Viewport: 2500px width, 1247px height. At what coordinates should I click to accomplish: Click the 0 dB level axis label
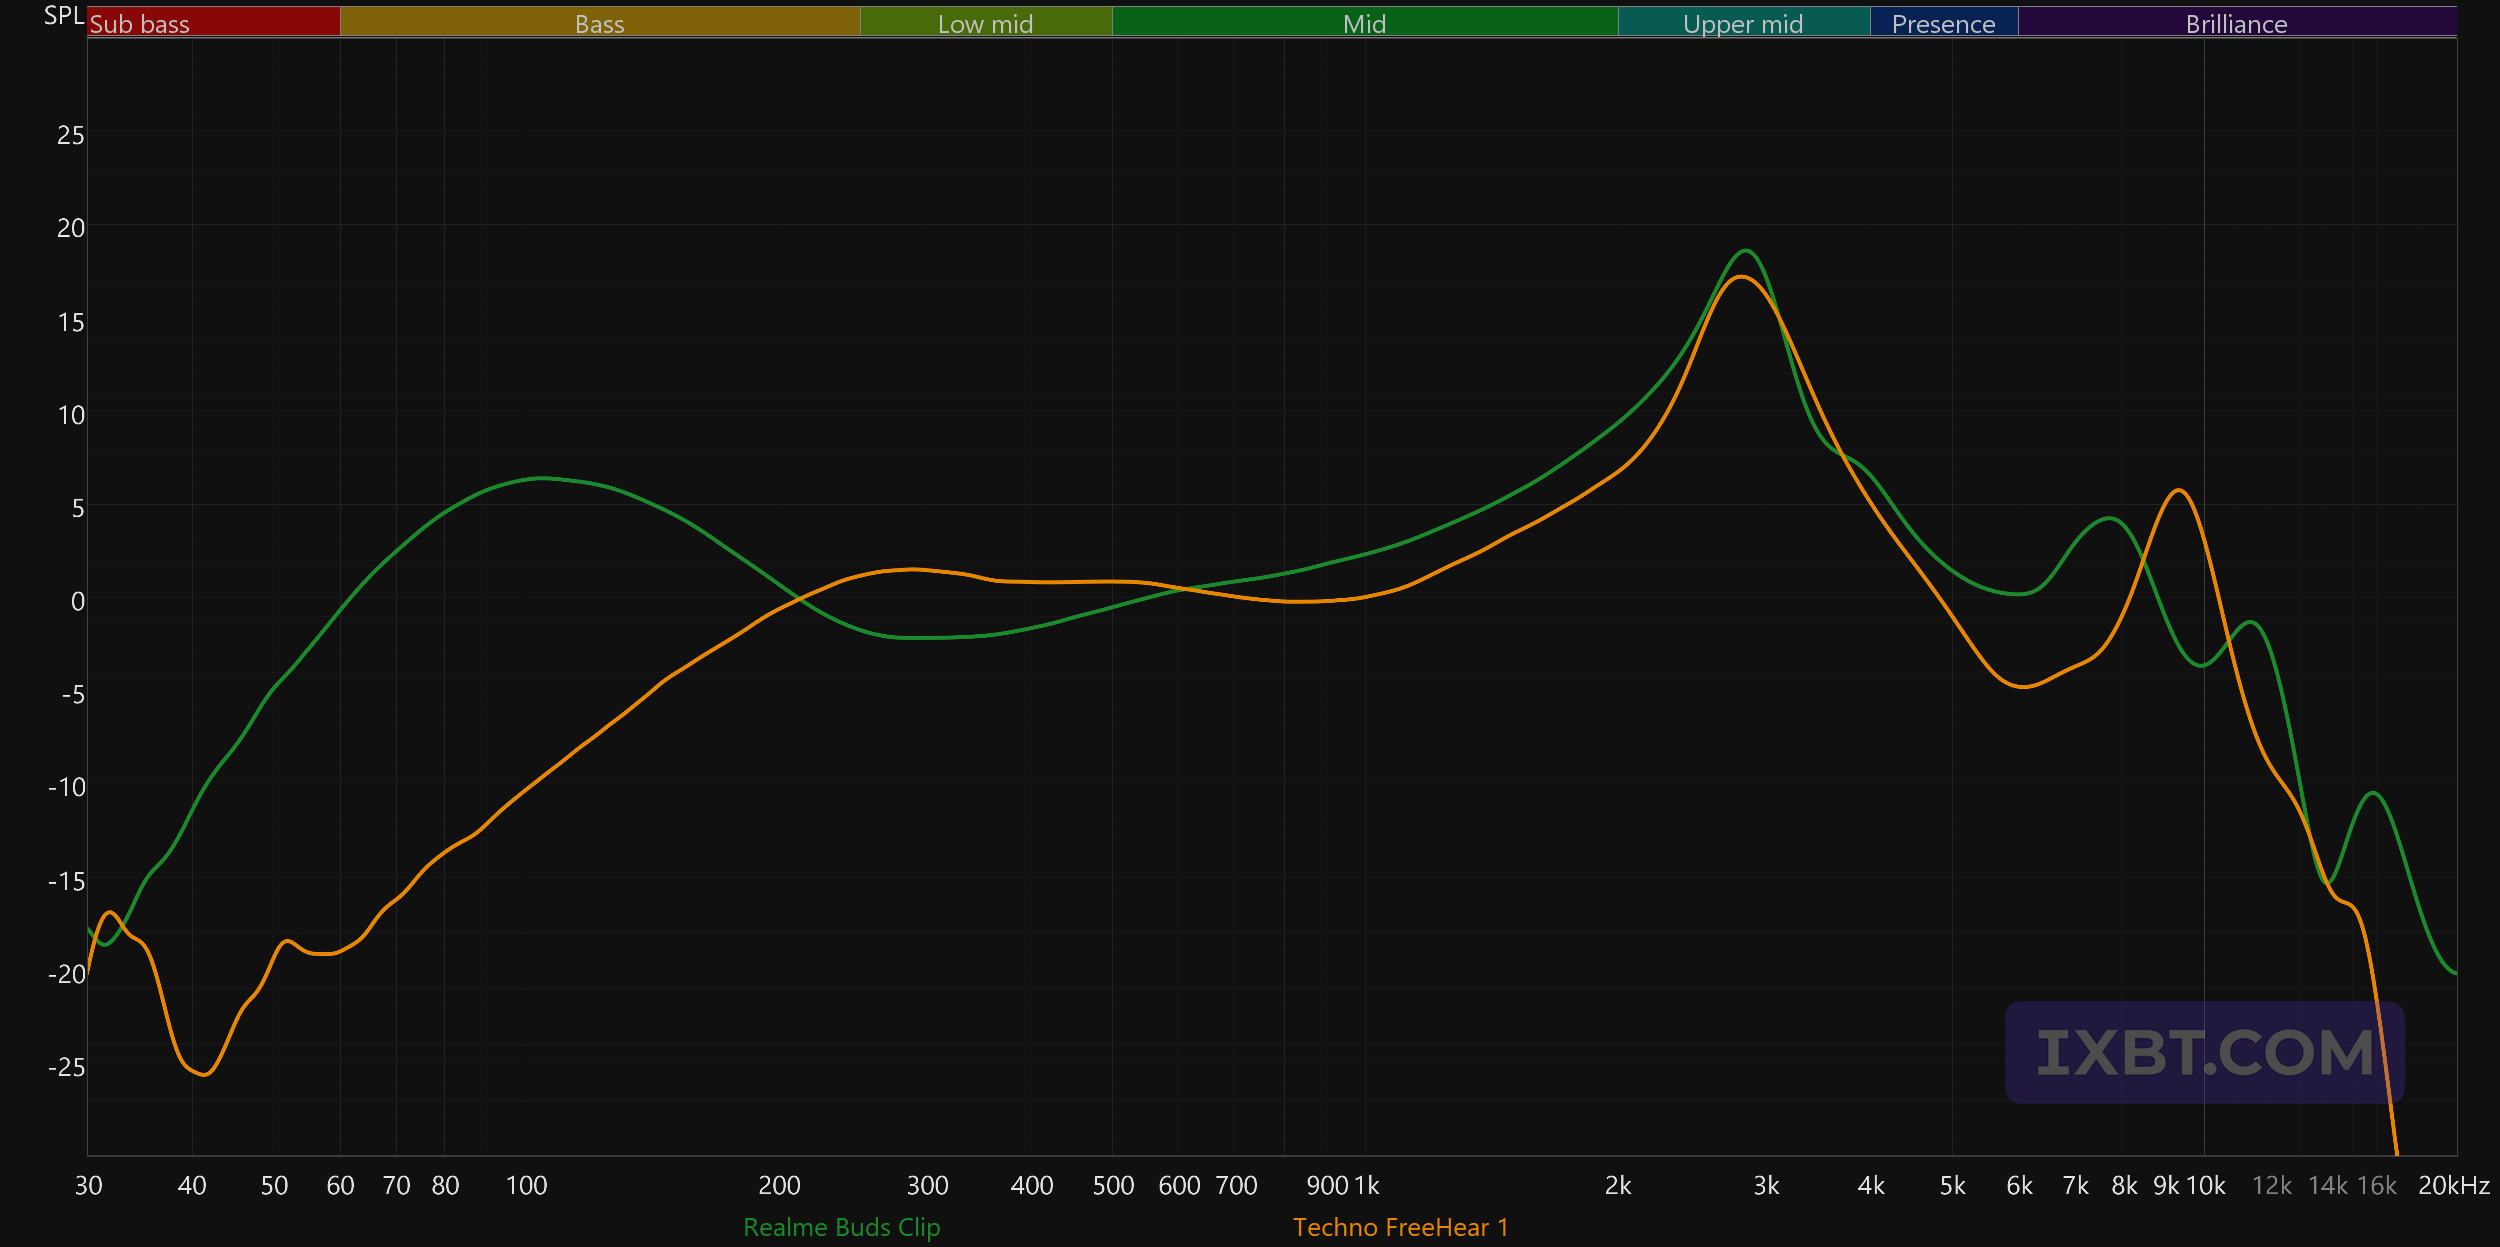point(77,601)
